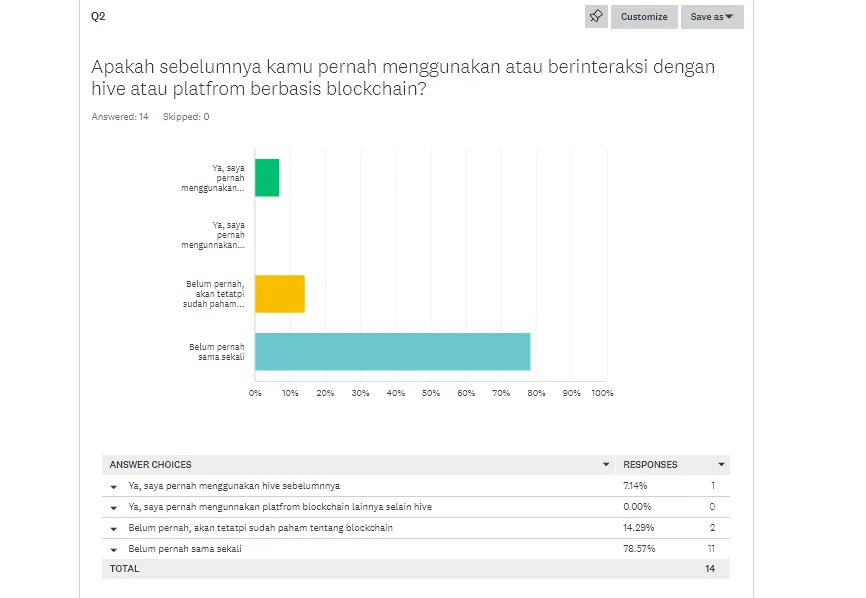
Task: Click the TOTAL label in table footer
Action: tap(124, 569)
